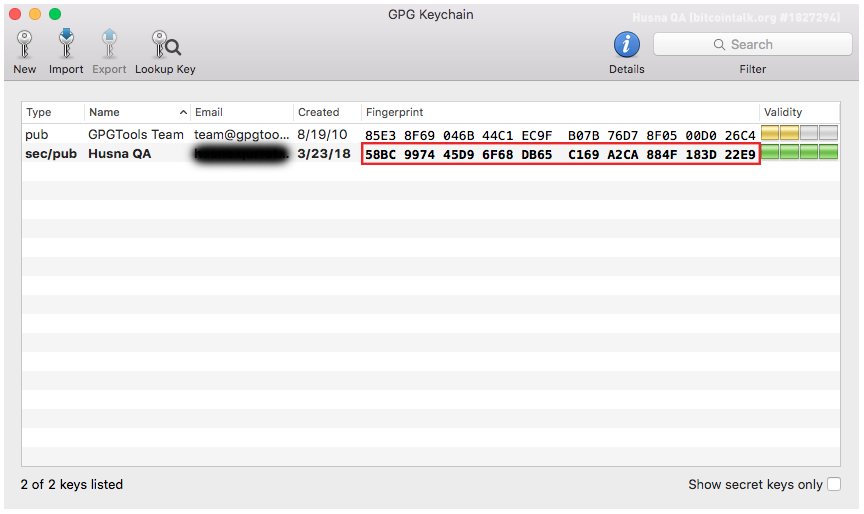Viewport: 864px width, 514px height.
Task: Toggle Show secret keys only checkbox
Action: (x=834, y=484)
